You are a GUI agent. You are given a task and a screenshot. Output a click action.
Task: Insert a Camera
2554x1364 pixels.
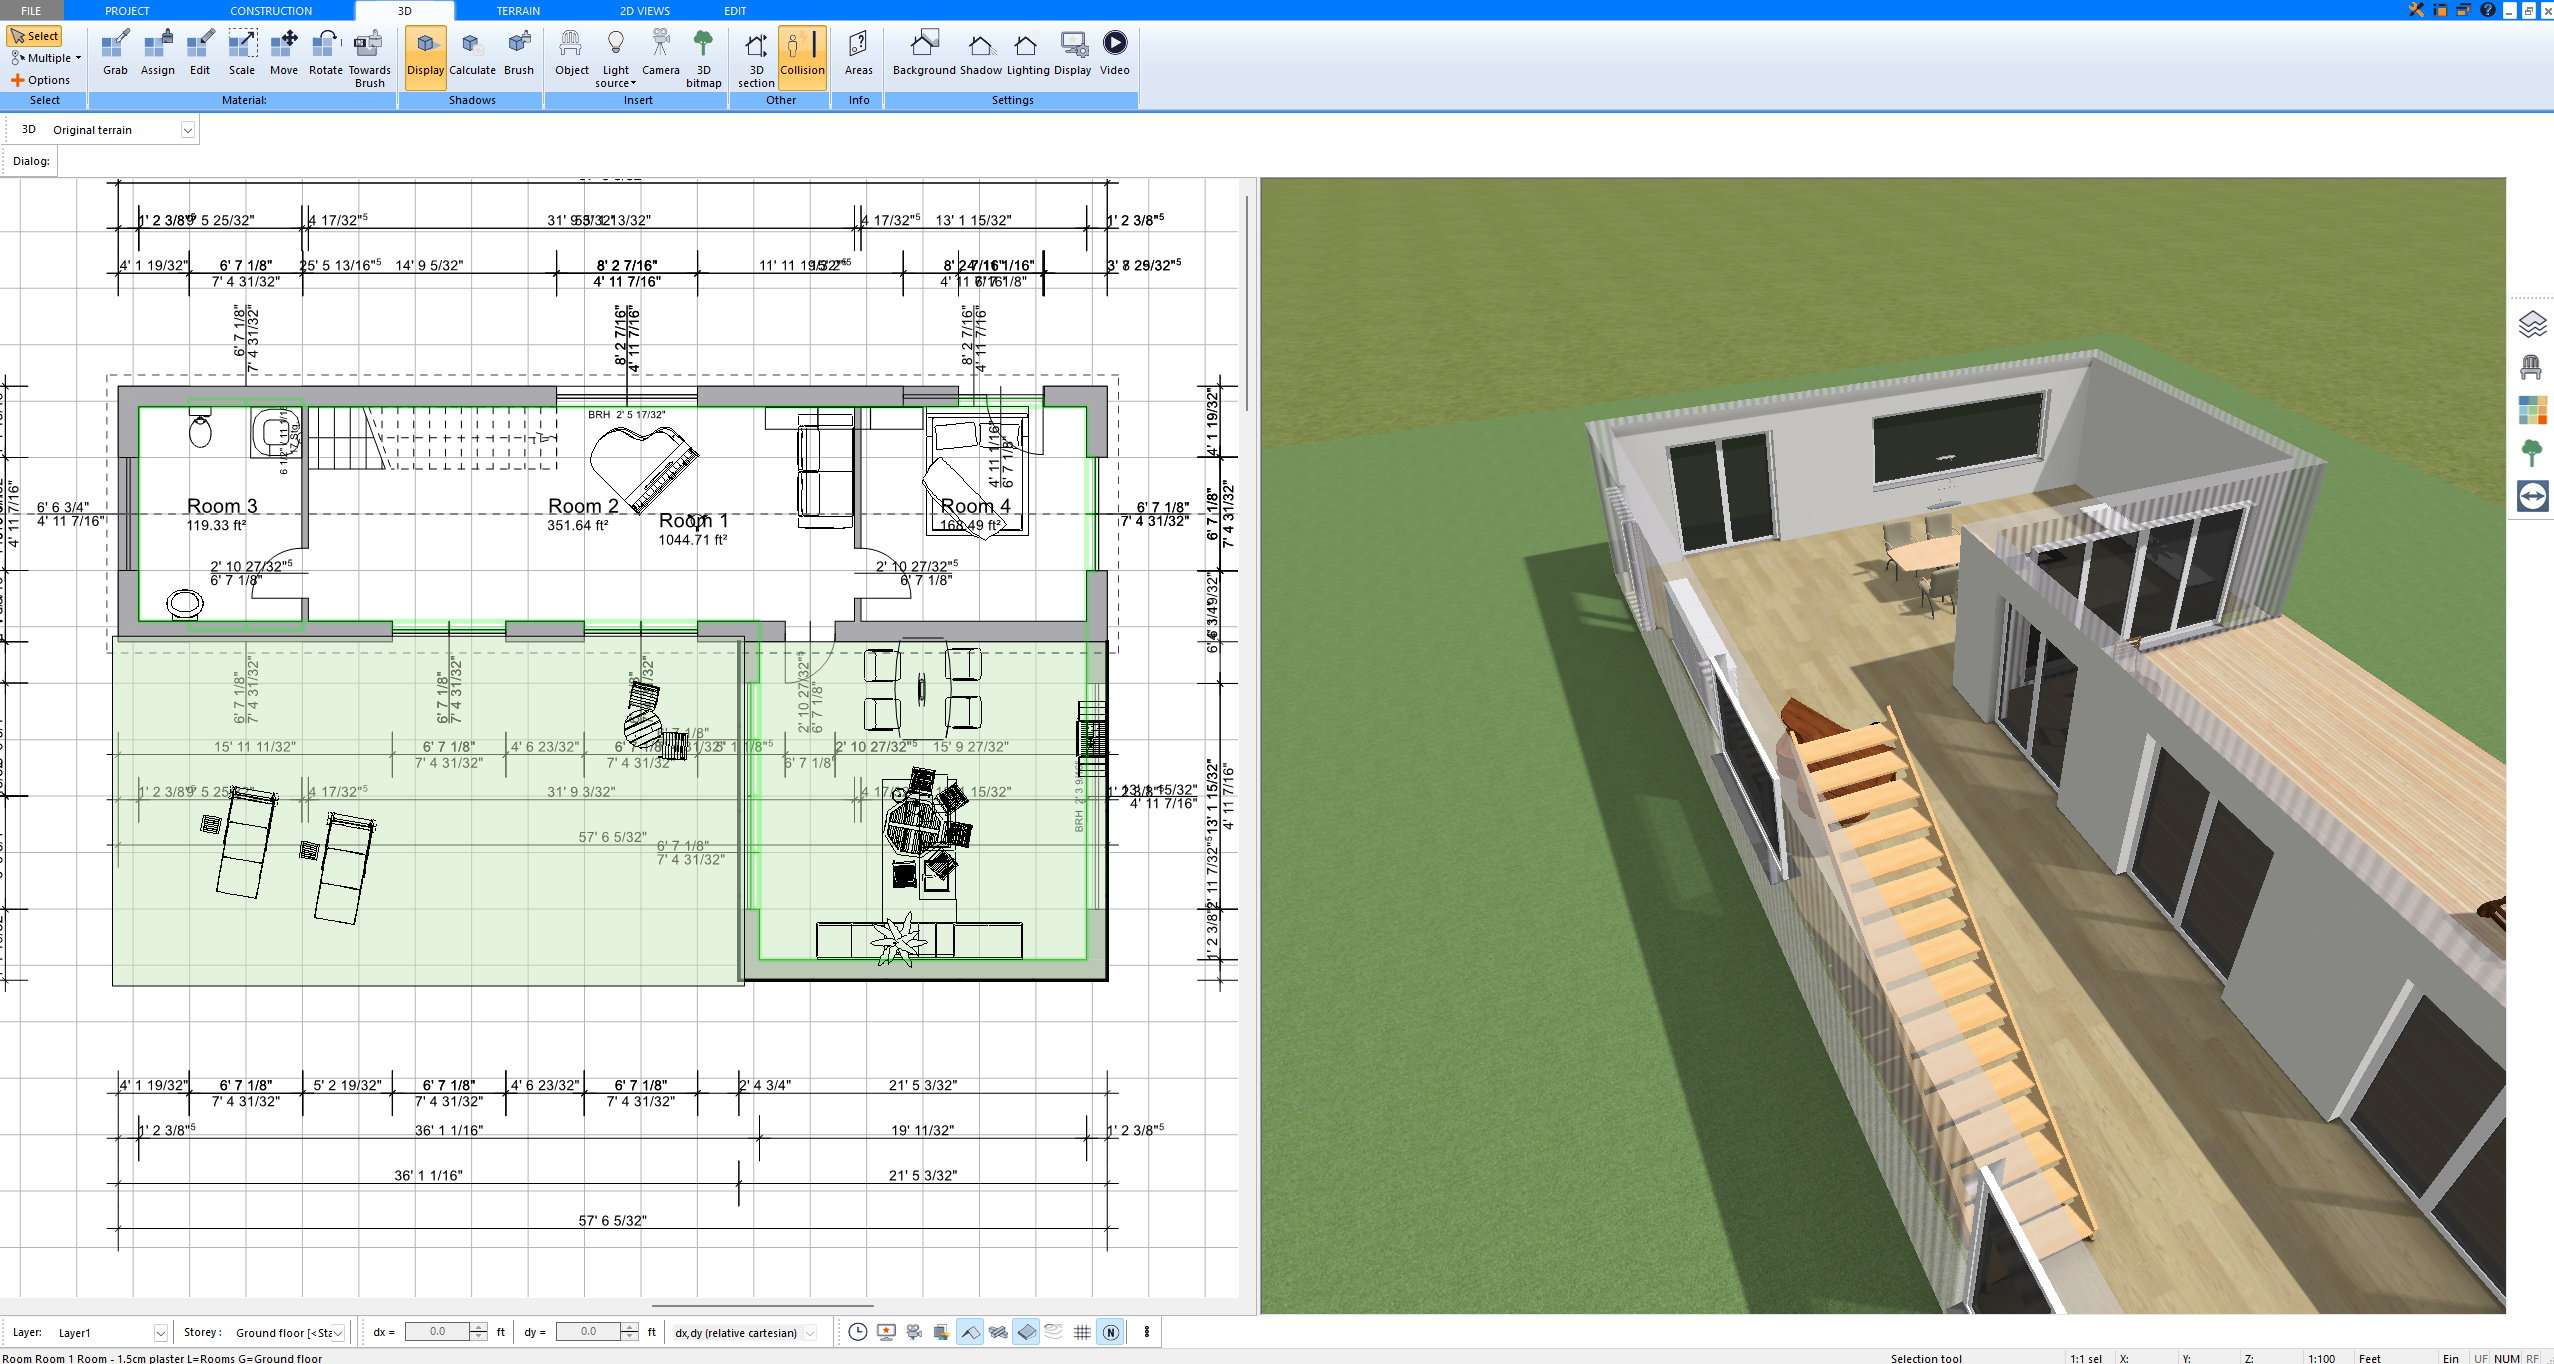coord(661,54)
